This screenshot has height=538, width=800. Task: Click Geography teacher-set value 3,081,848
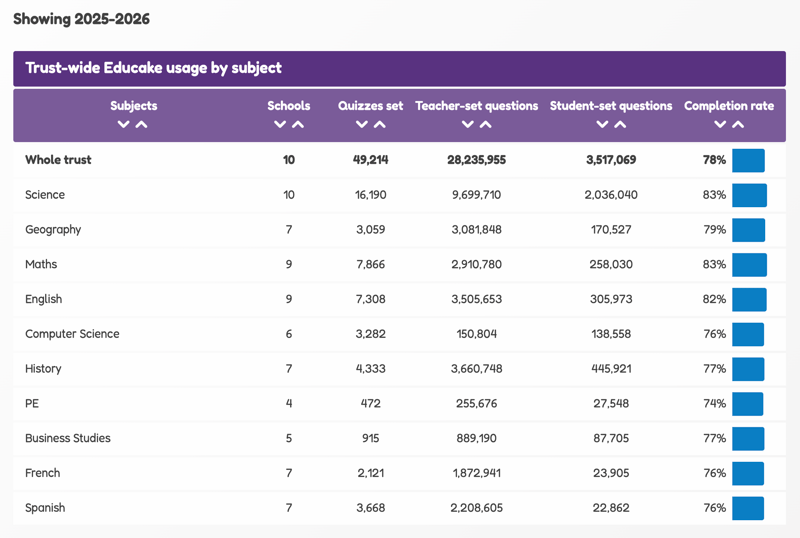477,230
